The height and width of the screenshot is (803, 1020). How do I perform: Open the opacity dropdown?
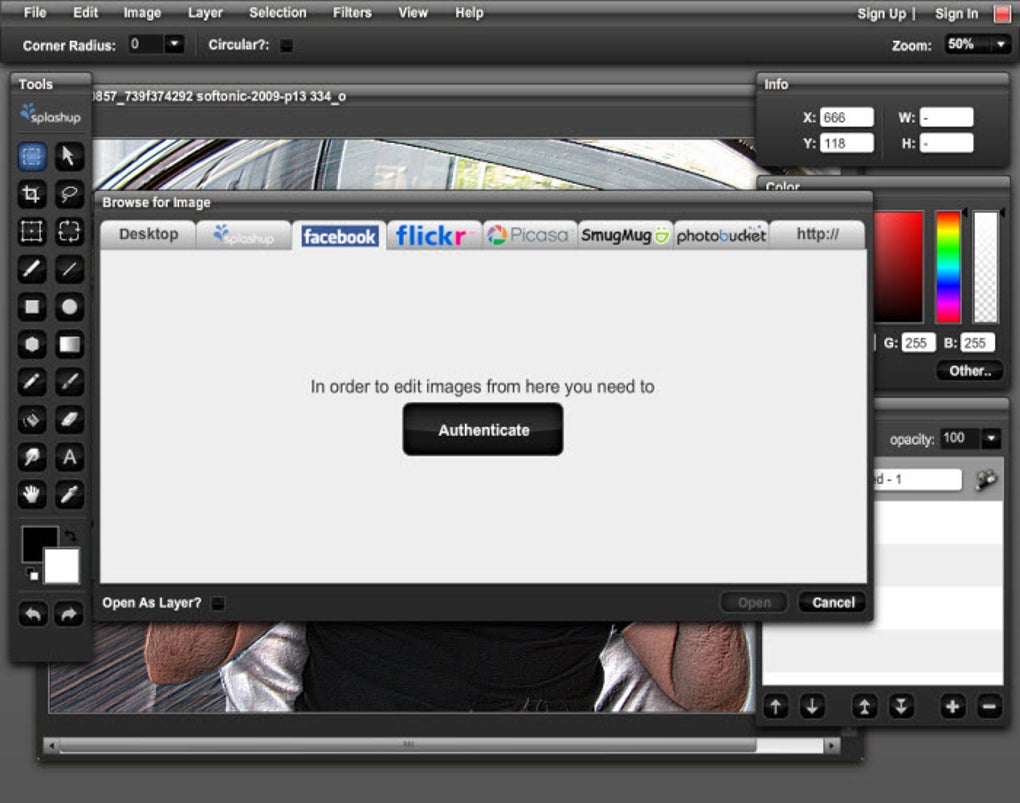[991, 438]
